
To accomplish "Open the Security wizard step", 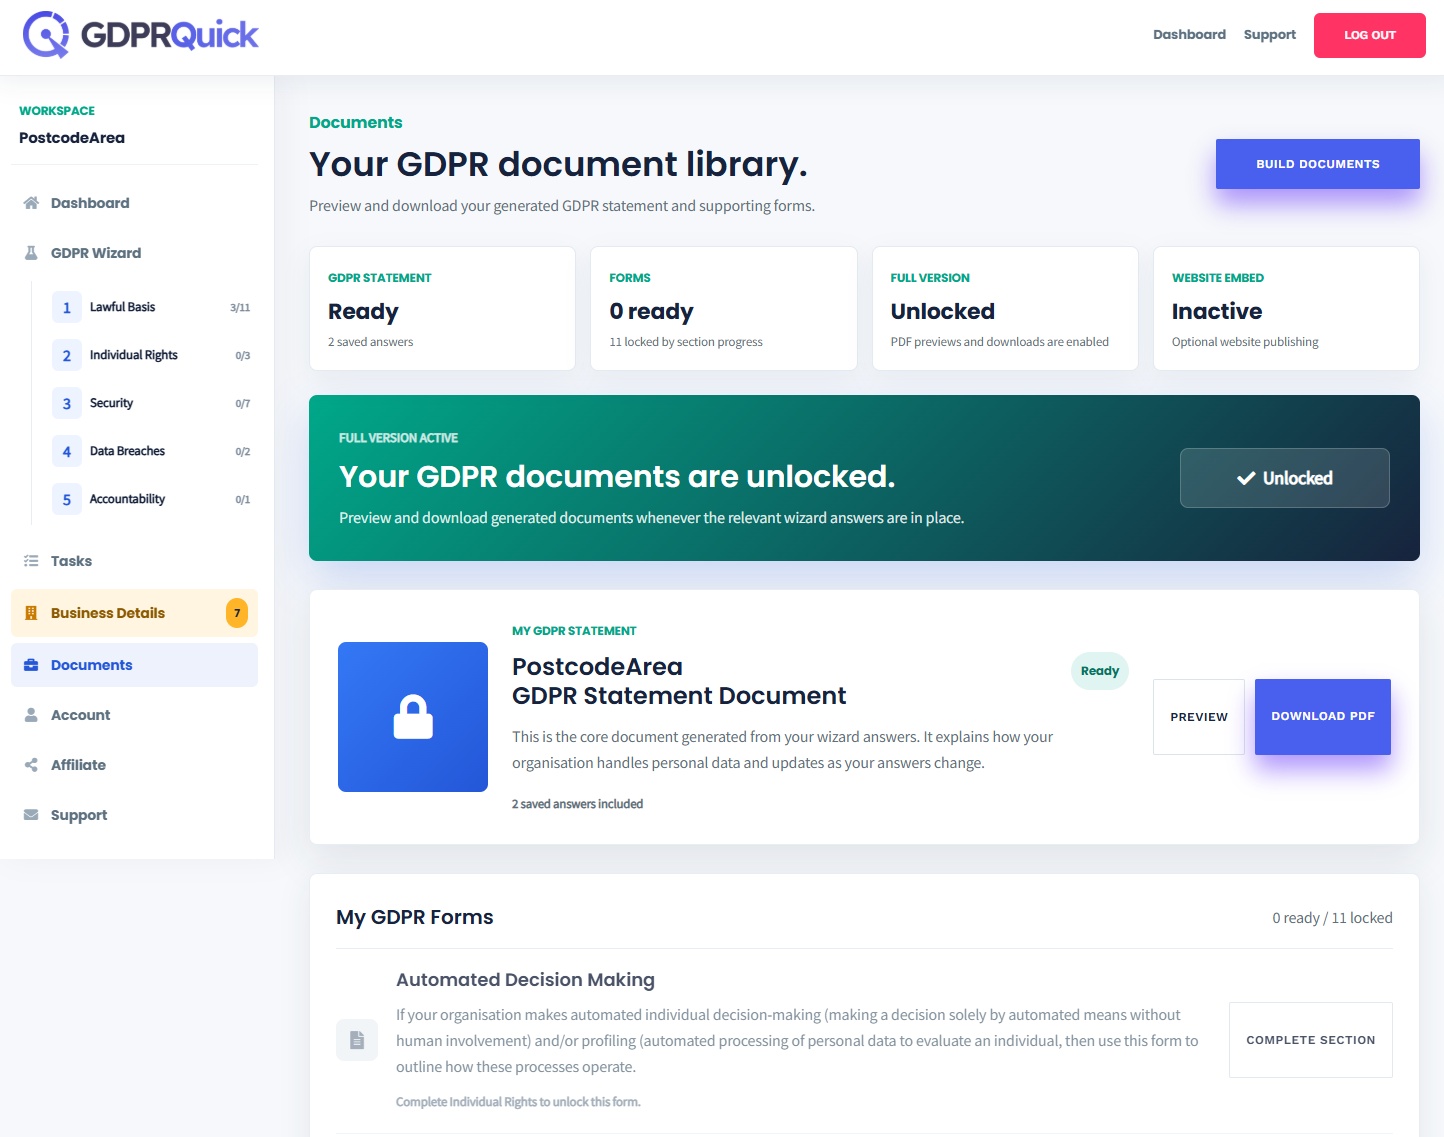I will [x=151, y=403].
